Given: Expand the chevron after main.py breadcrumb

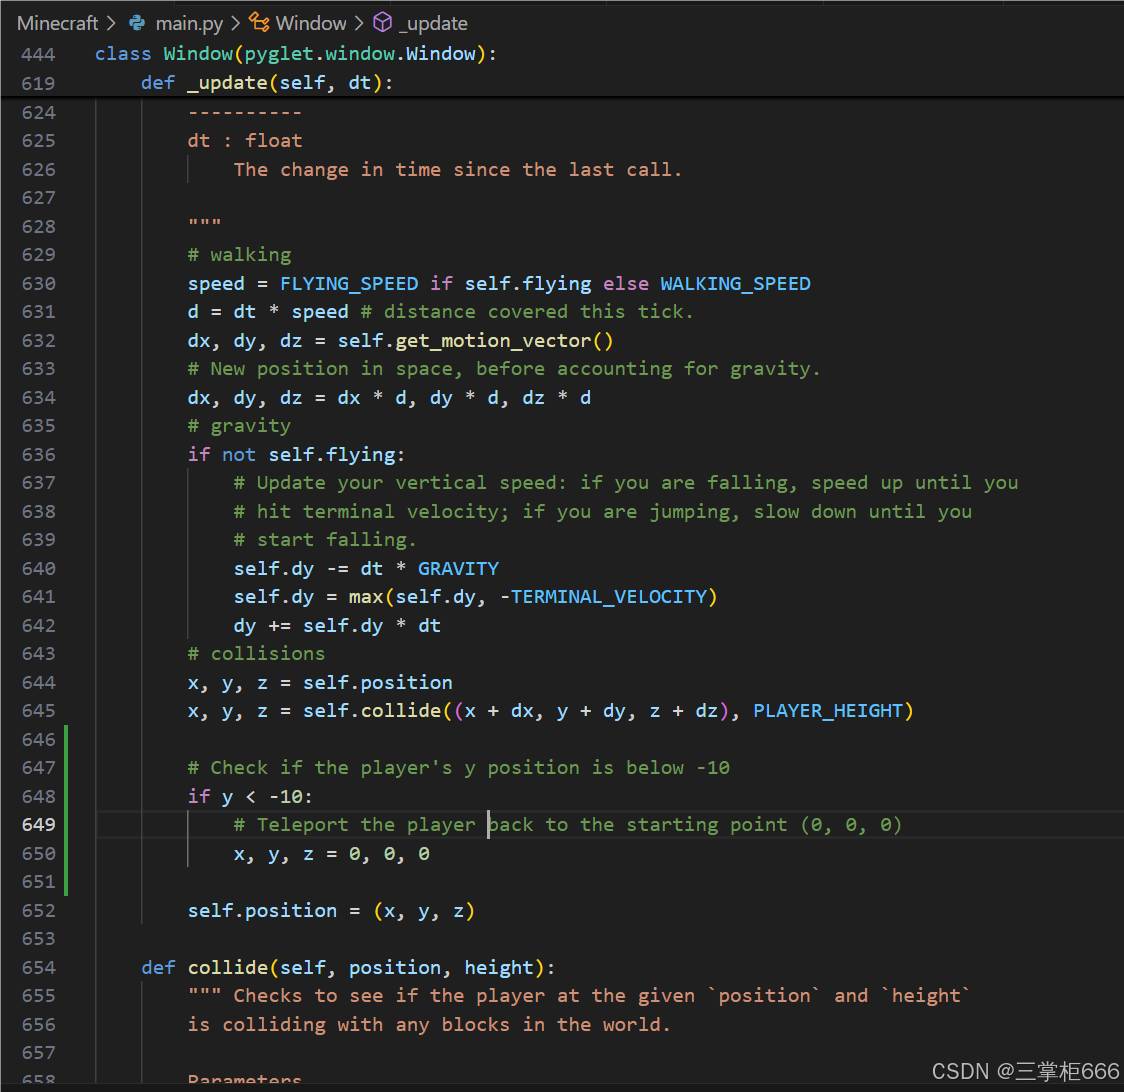Looking at the screenshot, I should pyautogui.click(x=235, y=23).
